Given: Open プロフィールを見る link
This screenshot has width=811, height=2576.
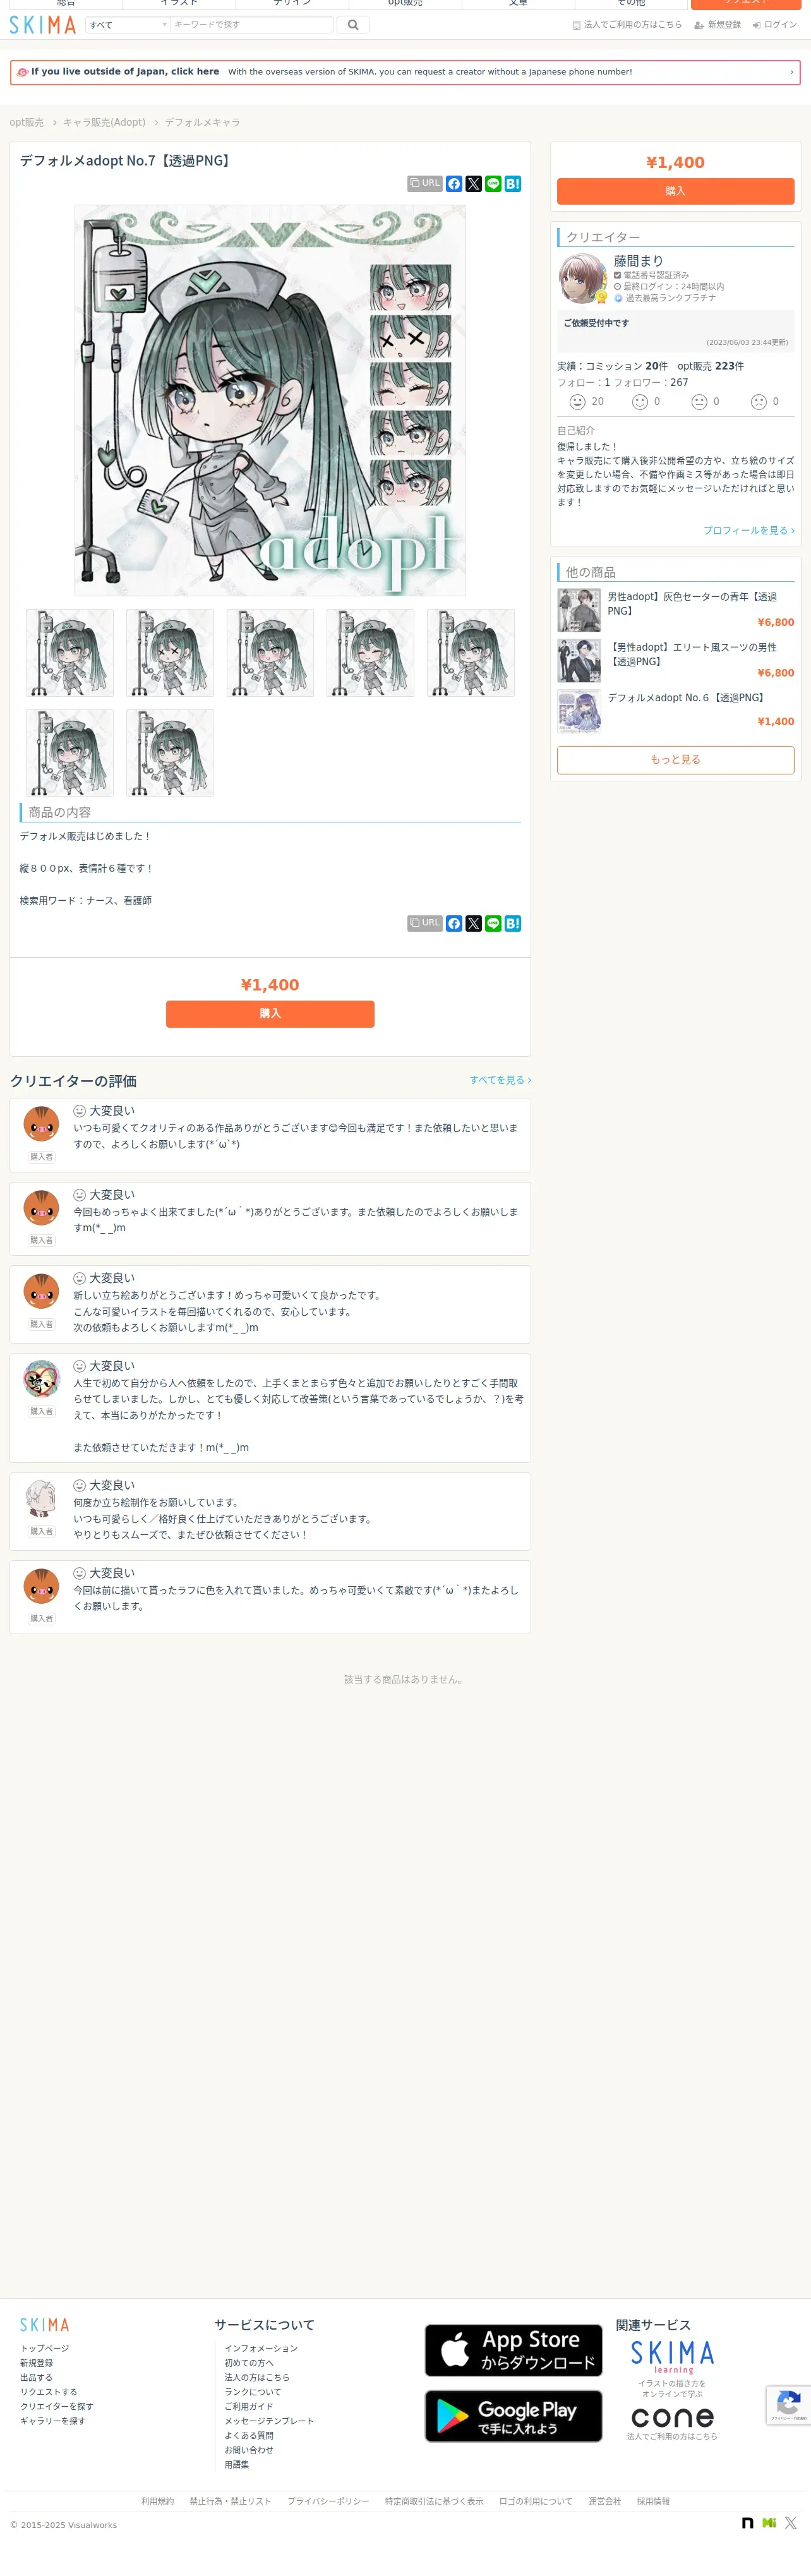Looking at the screenshot, I should 749,531.
